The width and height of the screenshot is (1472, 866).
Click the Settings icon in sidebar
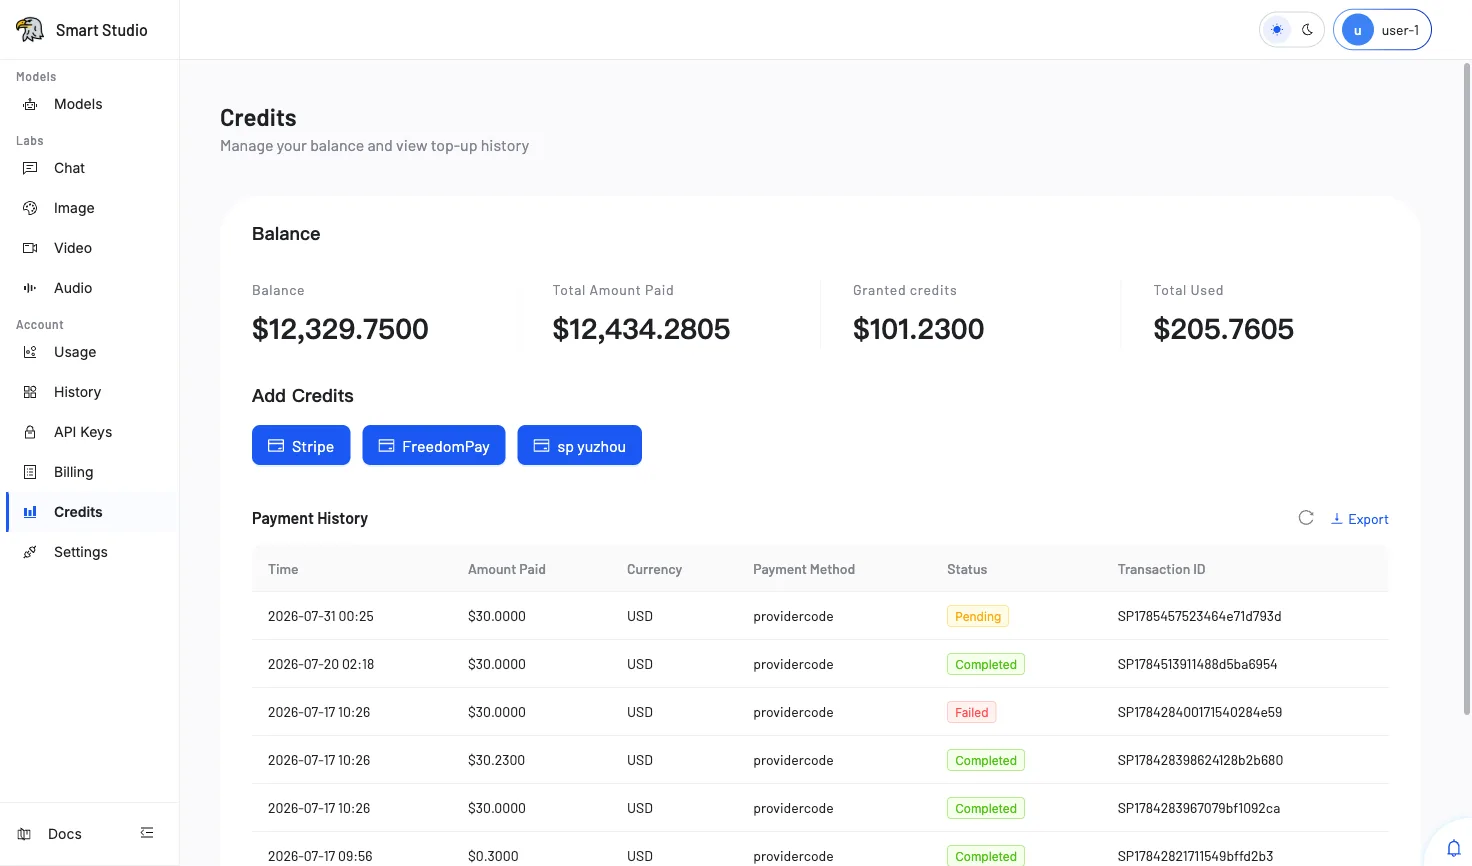click(x=30, y=552)
